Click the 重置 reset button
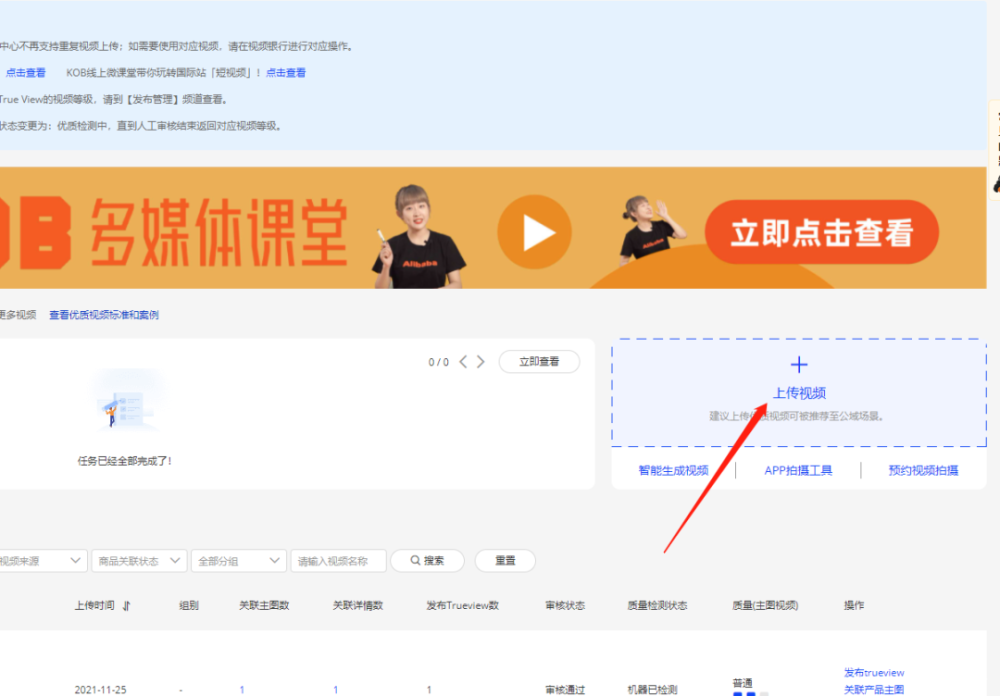 click(505, 560)
